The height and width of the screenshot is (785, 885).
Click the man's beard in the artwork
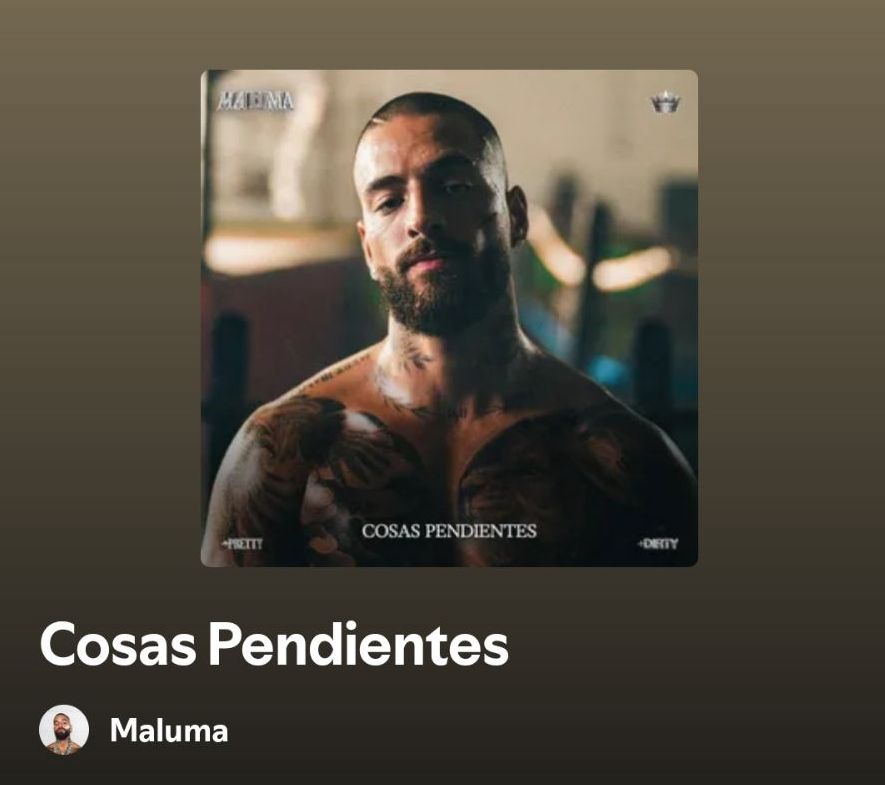click(437, 293)
